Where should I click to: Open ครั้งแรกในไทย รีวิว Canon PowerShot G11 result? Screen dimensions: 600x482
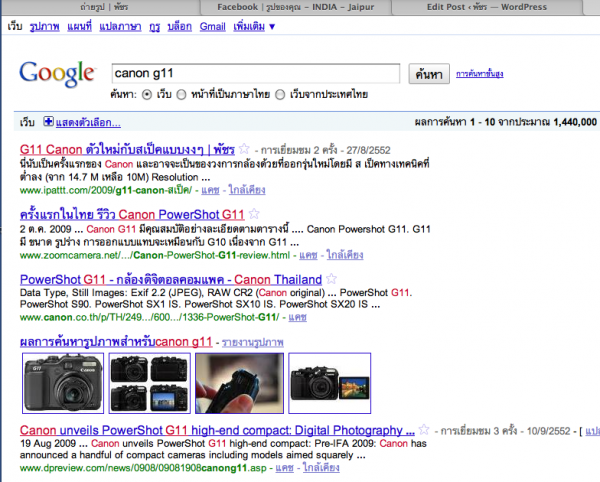(x=132, y=214)
